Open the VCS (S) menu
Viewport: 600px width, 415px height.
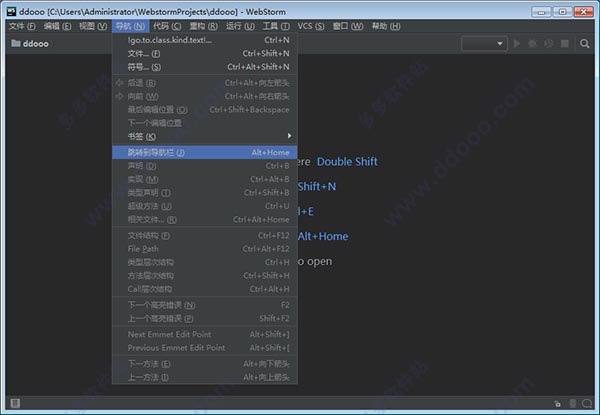click(311, 26)
